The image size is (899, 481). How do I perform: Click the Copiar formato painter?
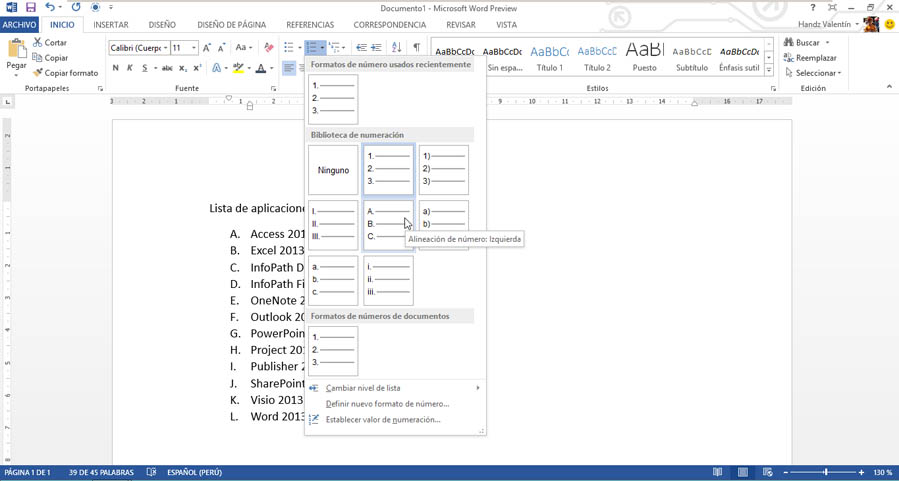[x=65, y=73]
